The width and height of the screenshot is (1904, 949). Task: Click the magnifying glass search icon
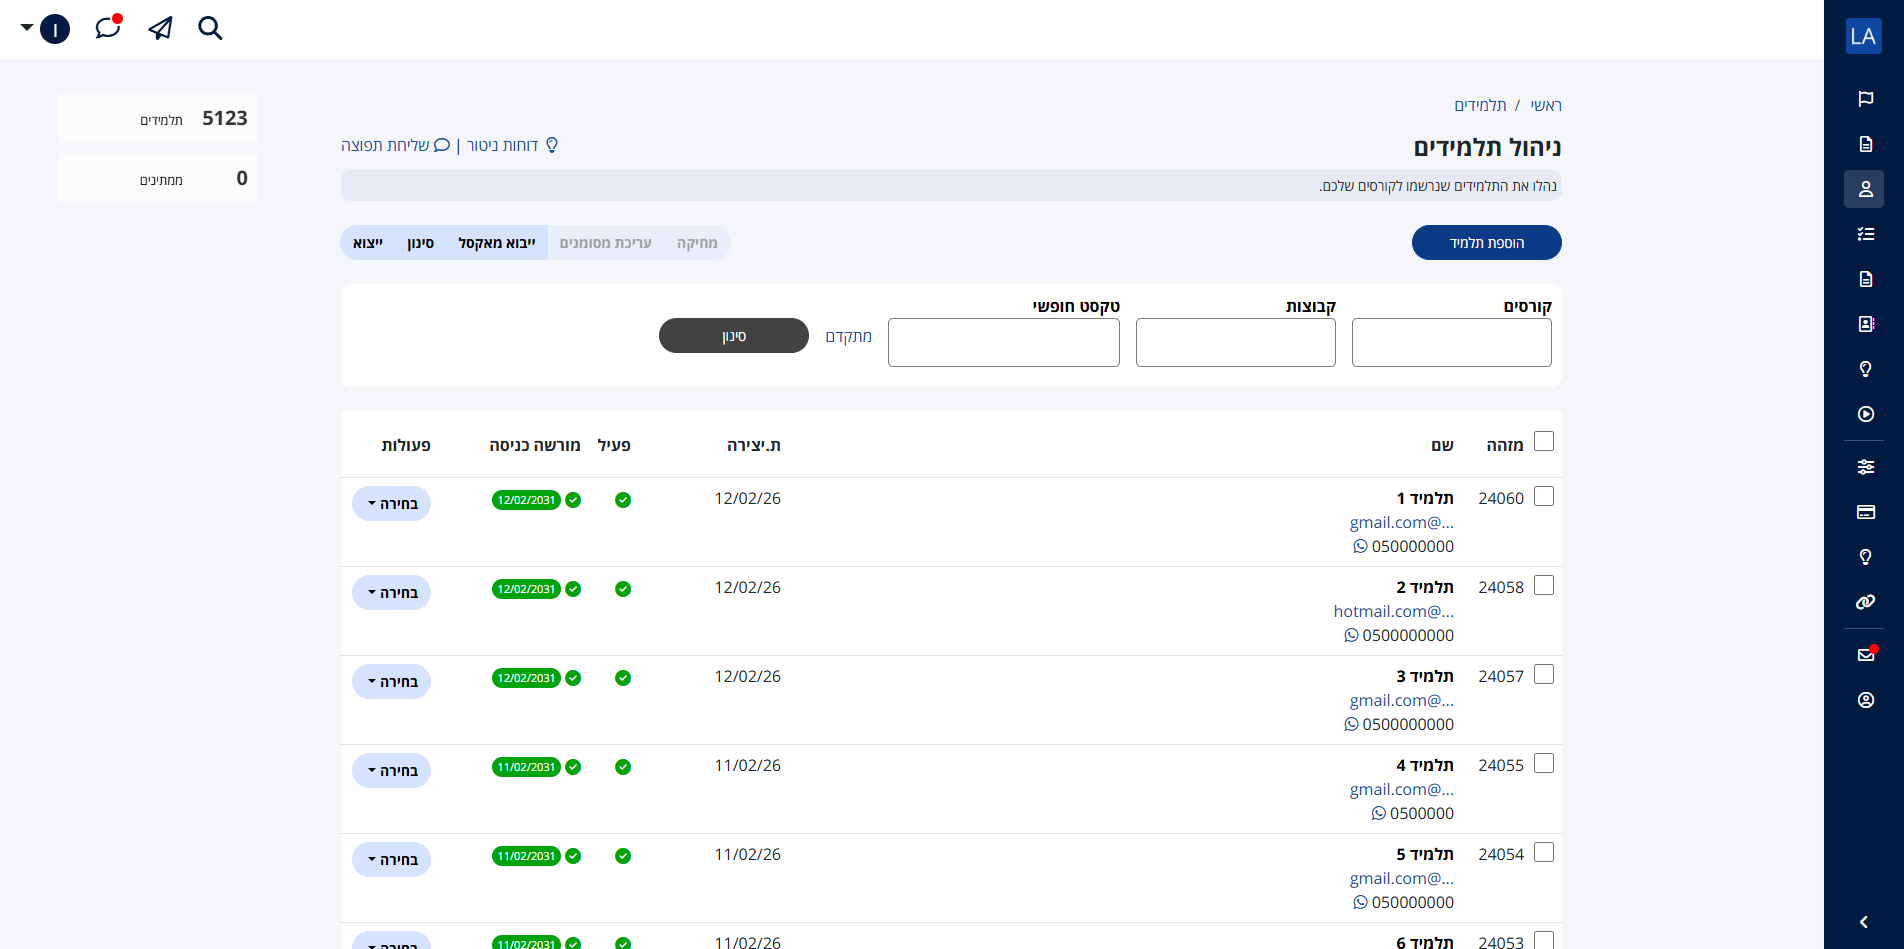click(210, 28)
